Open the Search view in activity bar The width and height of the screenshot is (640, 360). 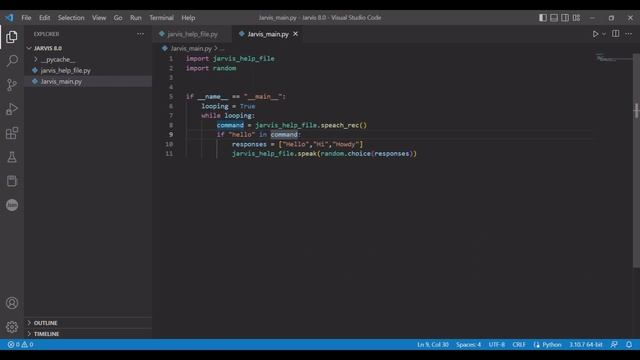point(12,61)
